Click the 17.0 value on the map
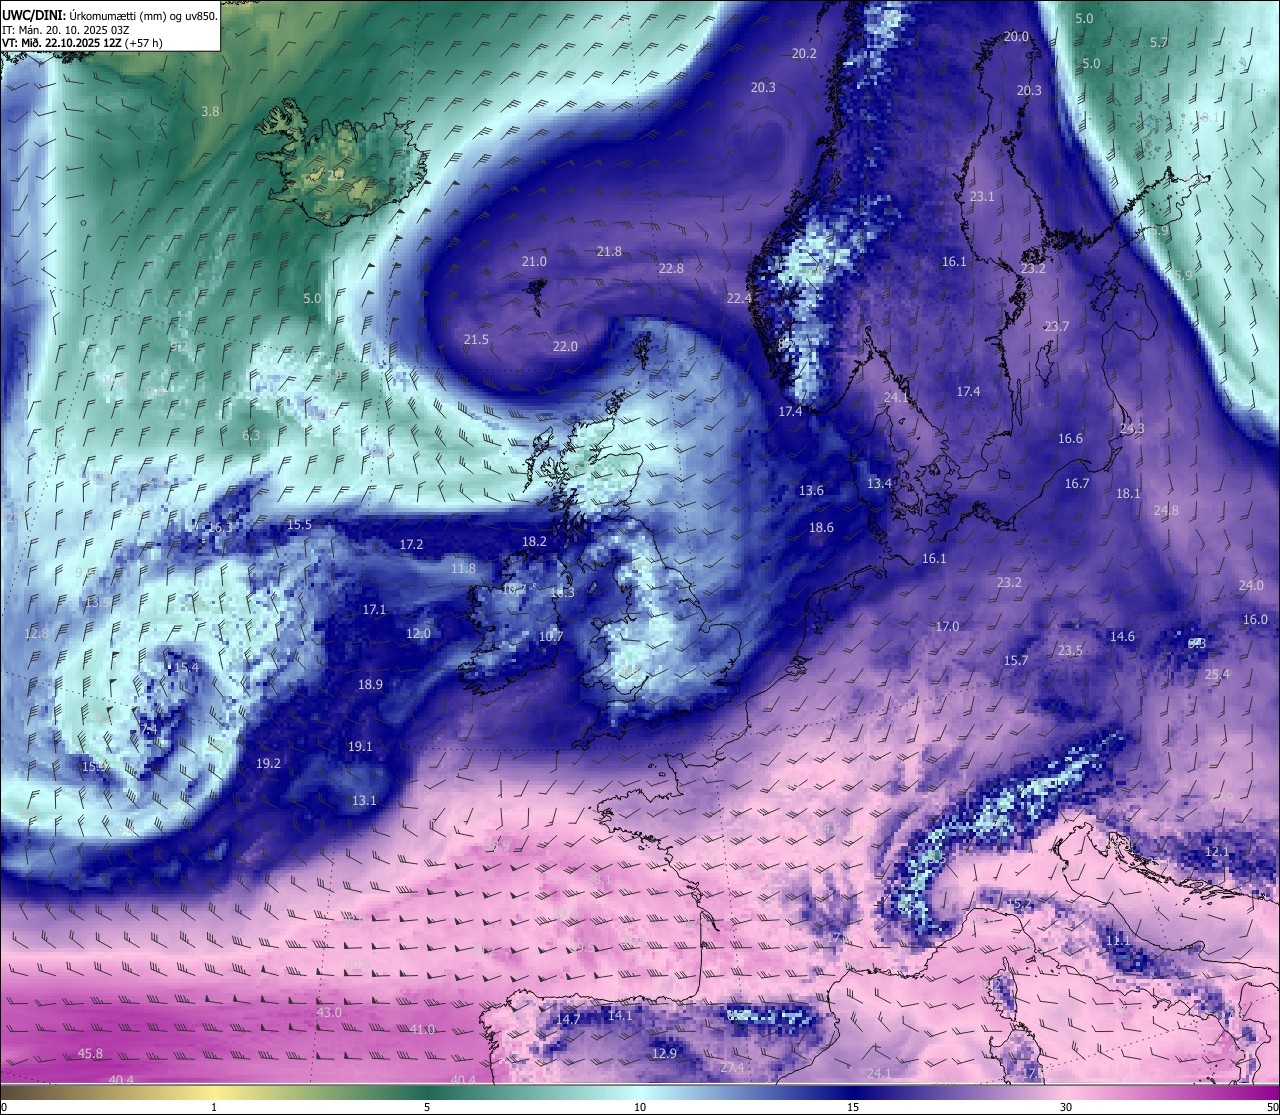The width and height of the screenshot is (1280, 1115). coord(947,627)
